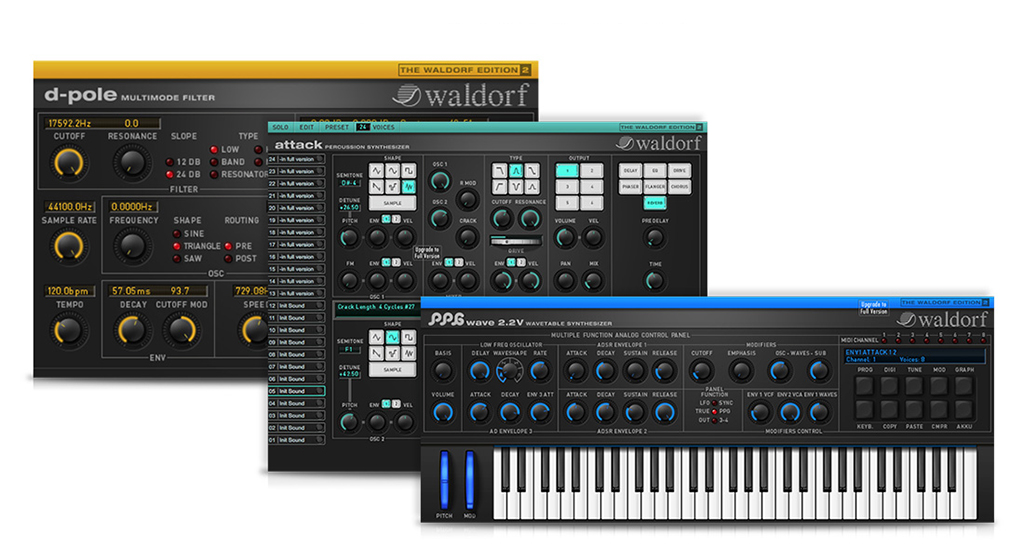Switch to the EDIT tab in Attack
The image size is (1024, 549).
[307, 127]
